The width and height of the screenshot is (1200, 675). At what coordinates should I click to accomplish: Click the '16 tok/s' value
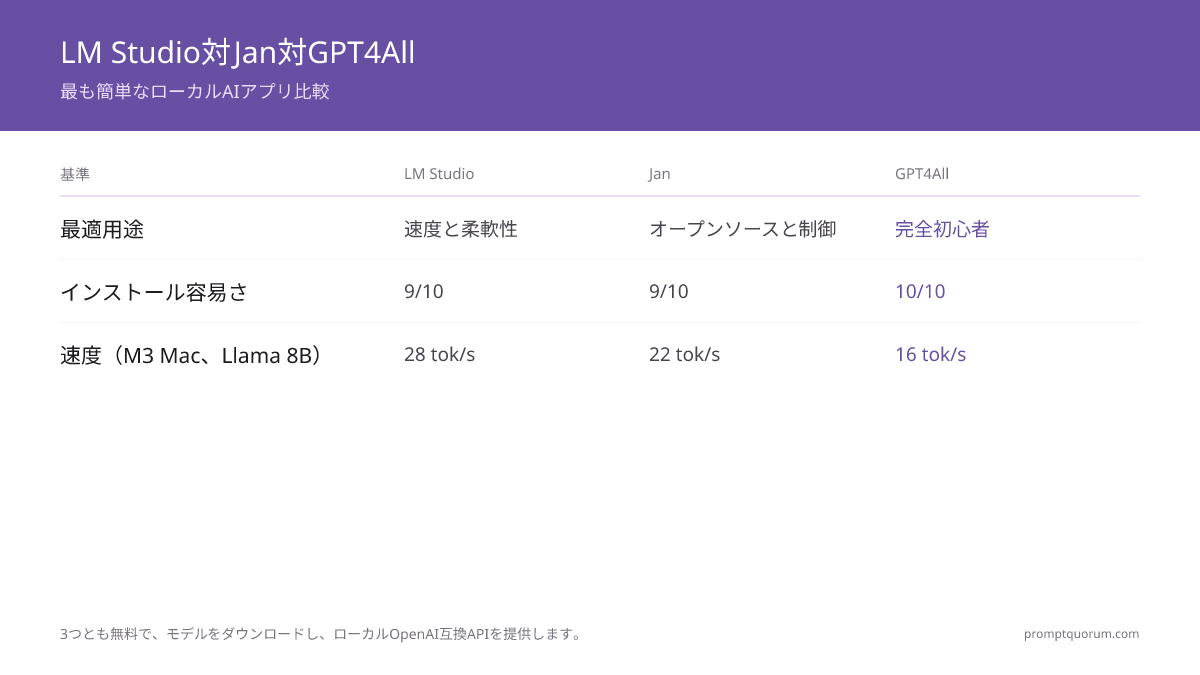click(931, 355)
